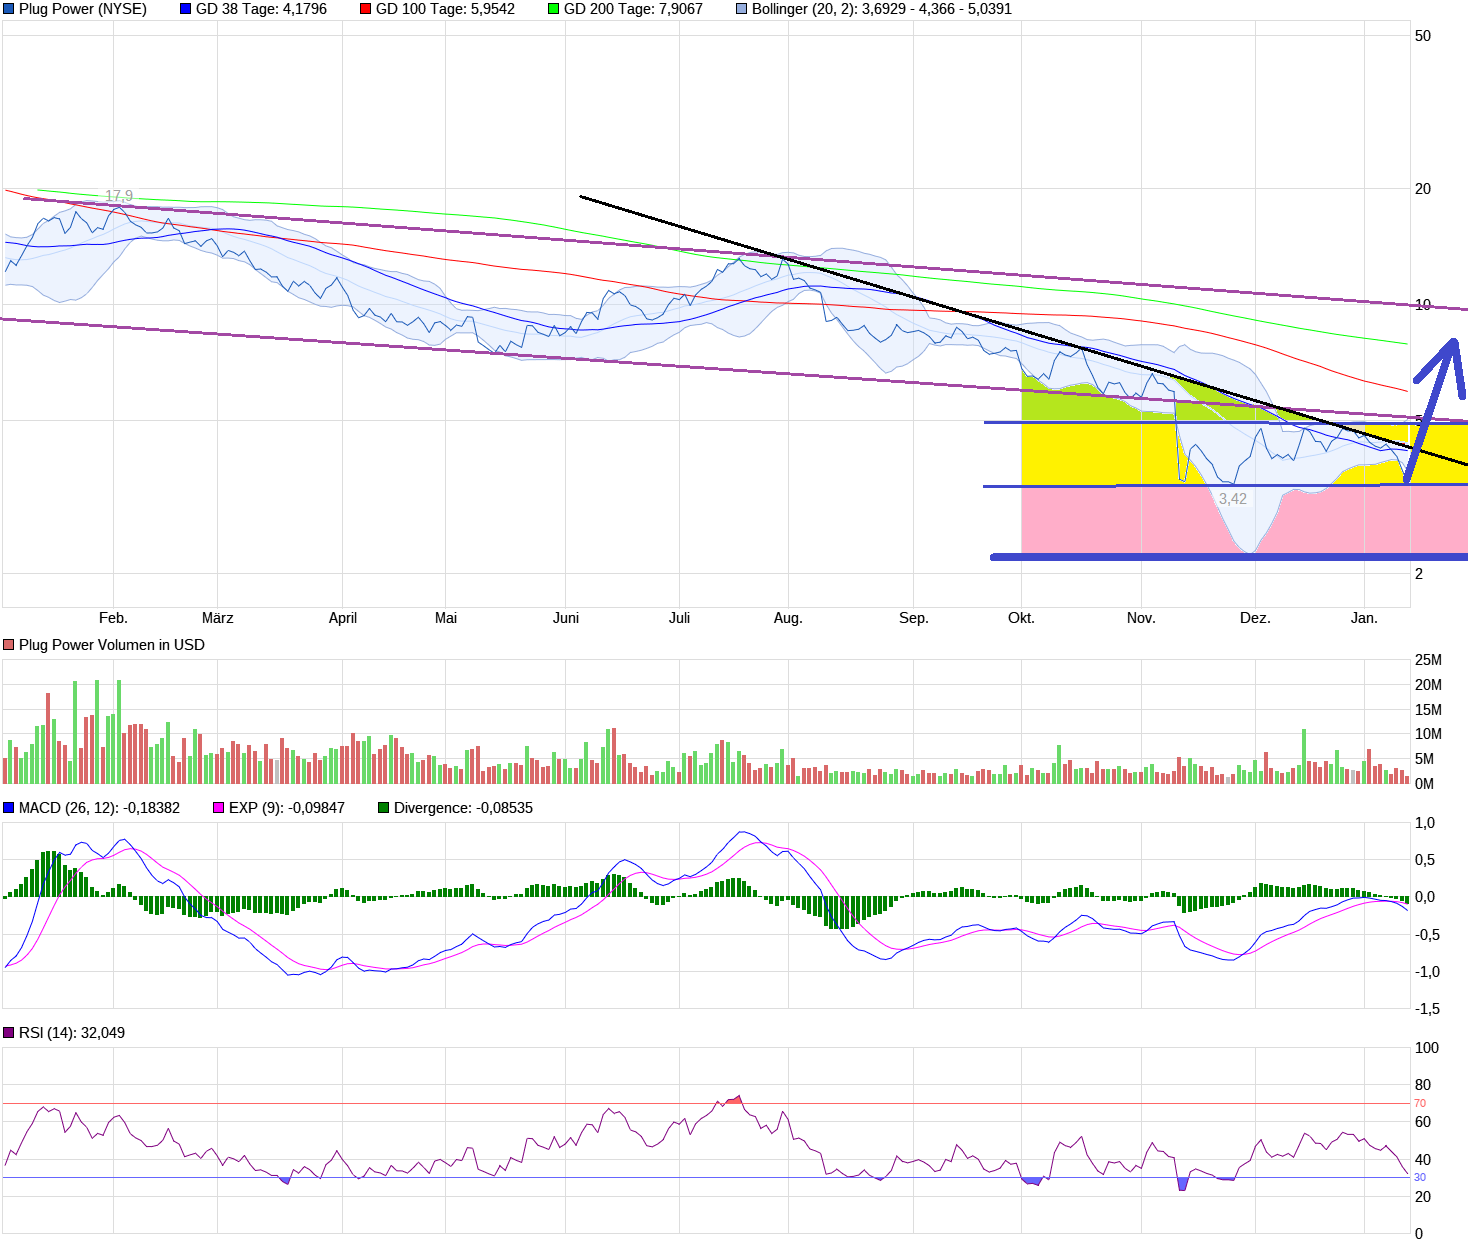Click the EXP (9) magenta legend swatch
Image resolution: width=1468 pixels, height=1249 pixels.
(218, 808)
